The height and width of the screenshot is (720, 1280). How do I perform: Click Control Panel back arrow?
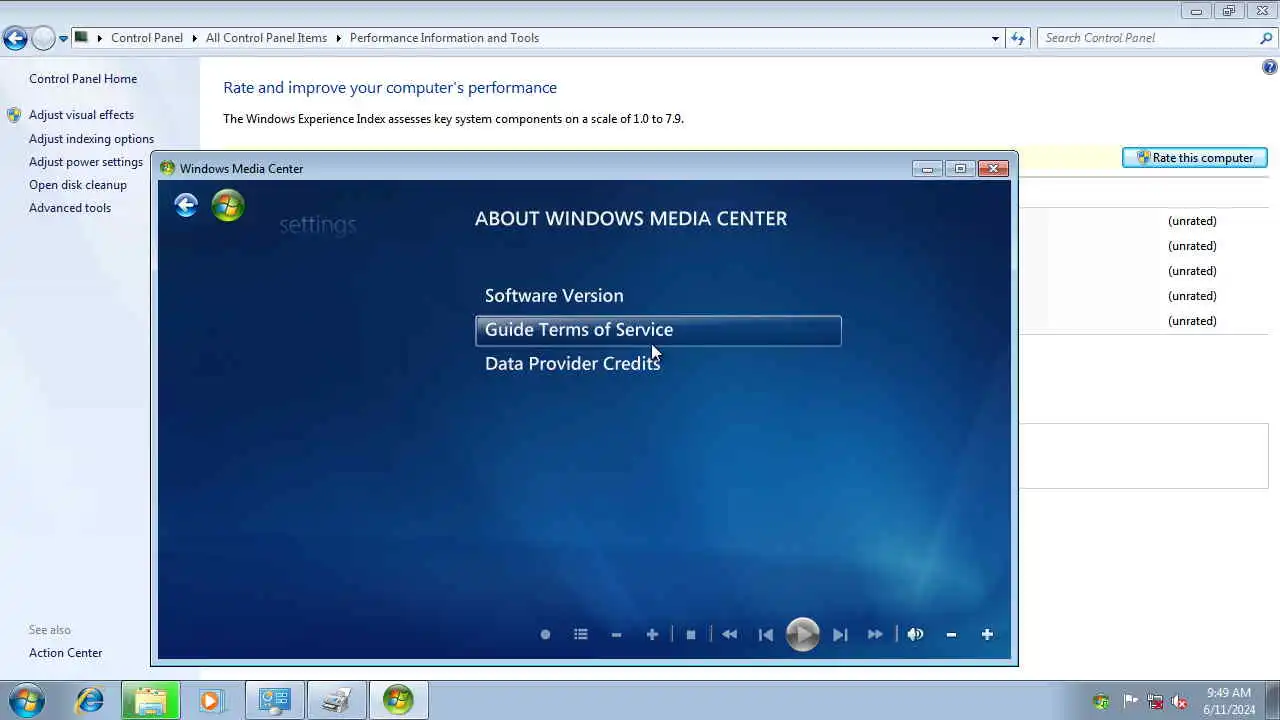pos(15,39)
